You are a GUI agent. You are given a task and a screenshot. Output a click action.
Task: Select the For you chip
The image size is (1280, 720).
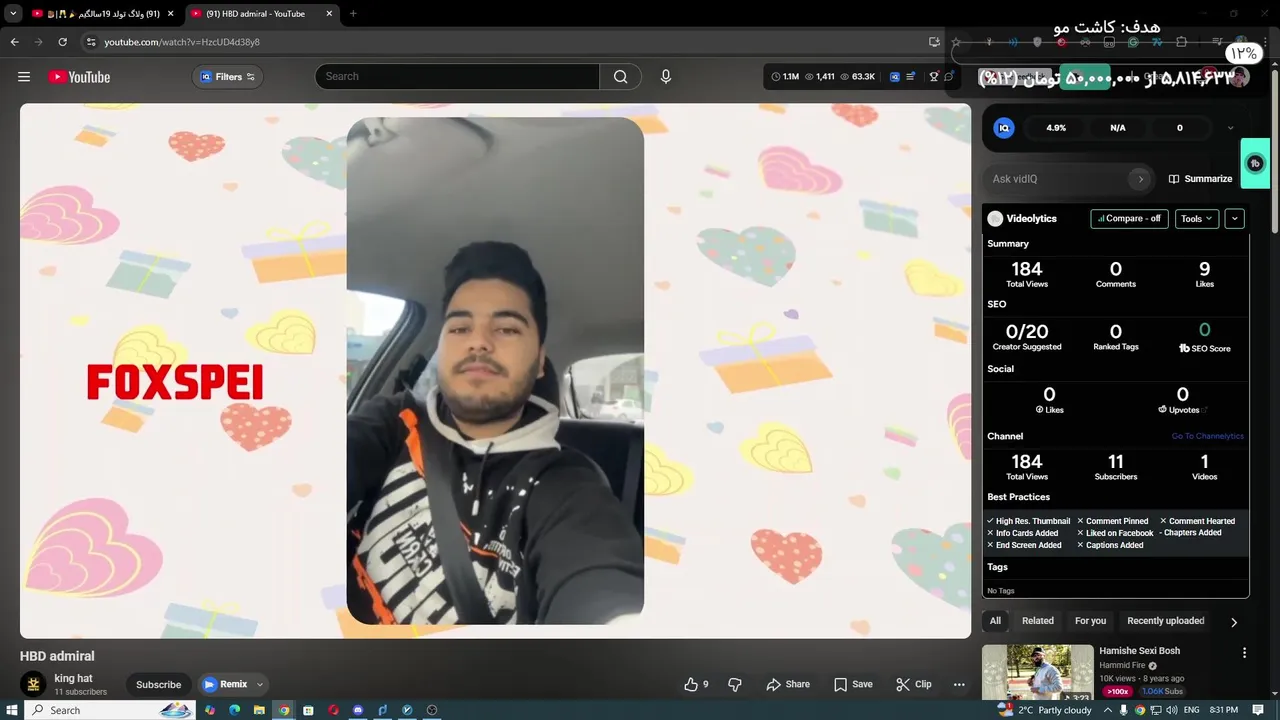pos(1090,621)
